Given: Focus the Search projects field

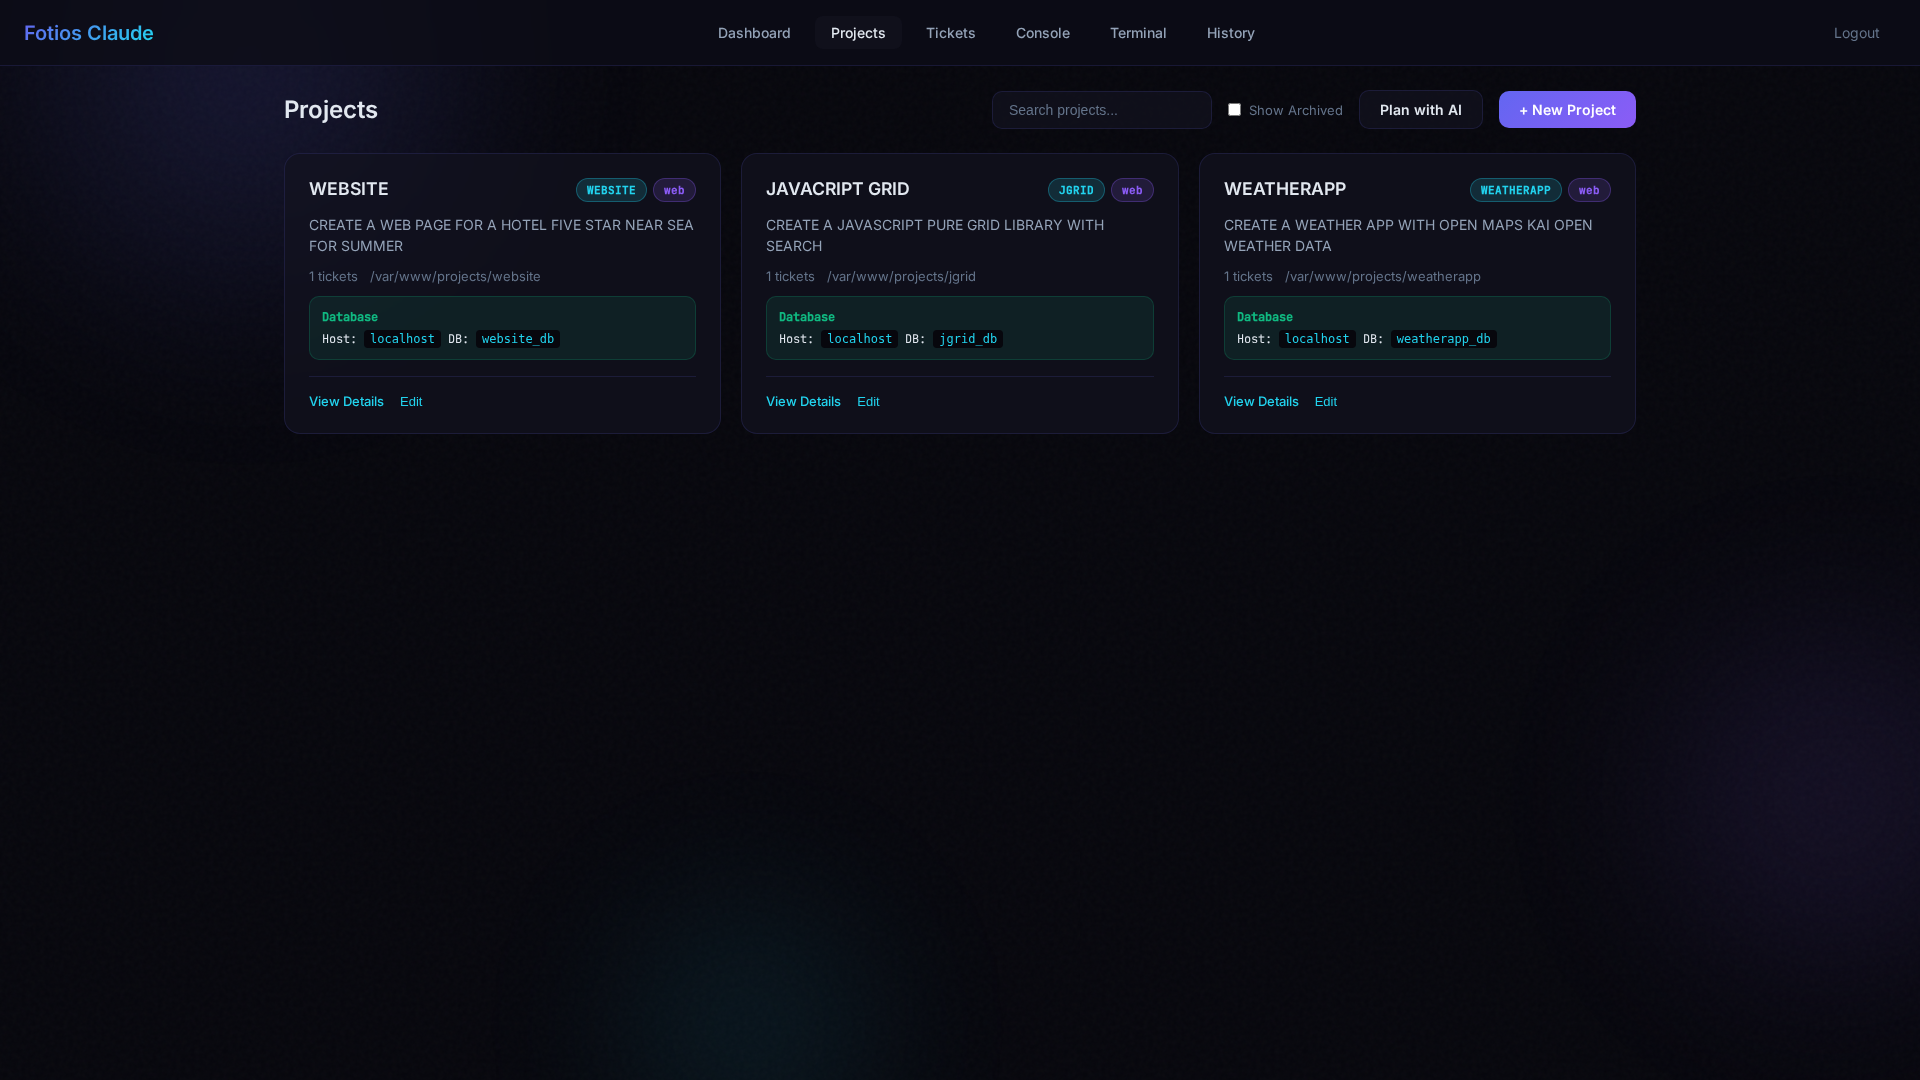Looking at the screenshot, I should tap(1101, 110).
